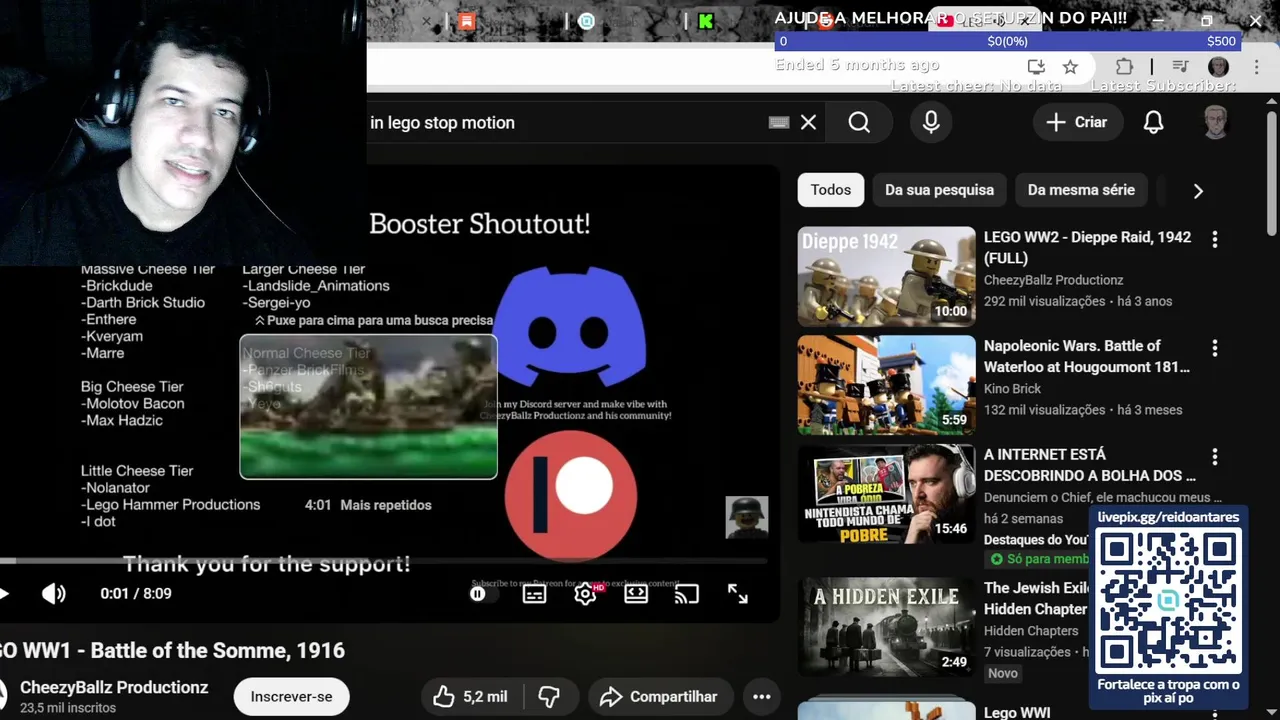Image resolution: width=1280 pixels, height=720 pixels.
Task: Toggle mute with the volume icon
Action: click(x=53, y=594)
